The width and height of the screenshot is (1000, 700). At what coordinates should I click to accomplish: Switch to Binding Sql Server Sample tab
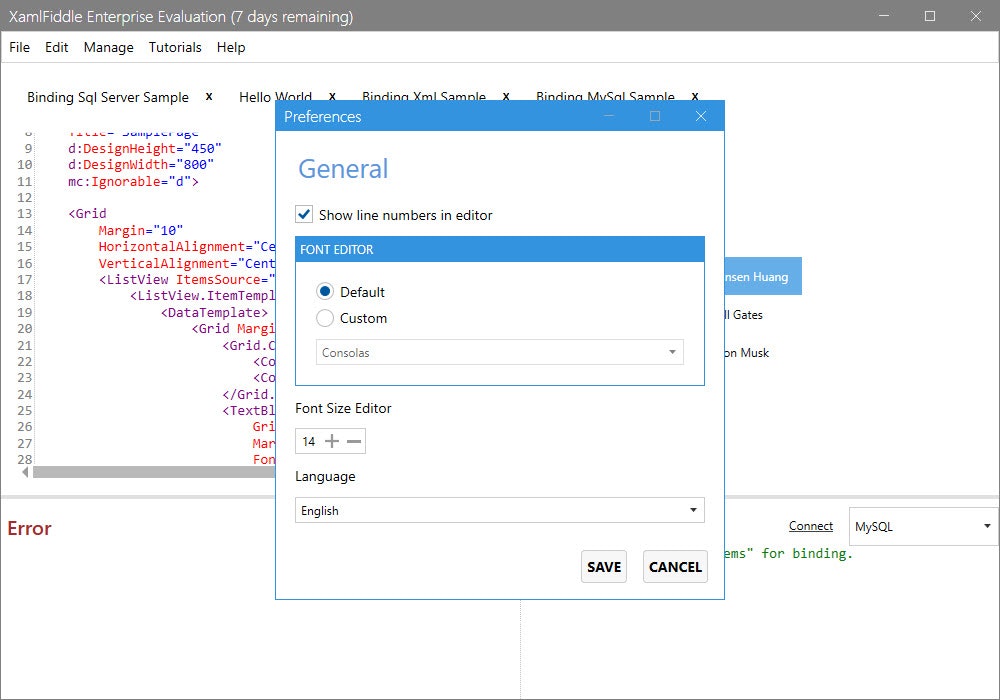pos(108,97)
